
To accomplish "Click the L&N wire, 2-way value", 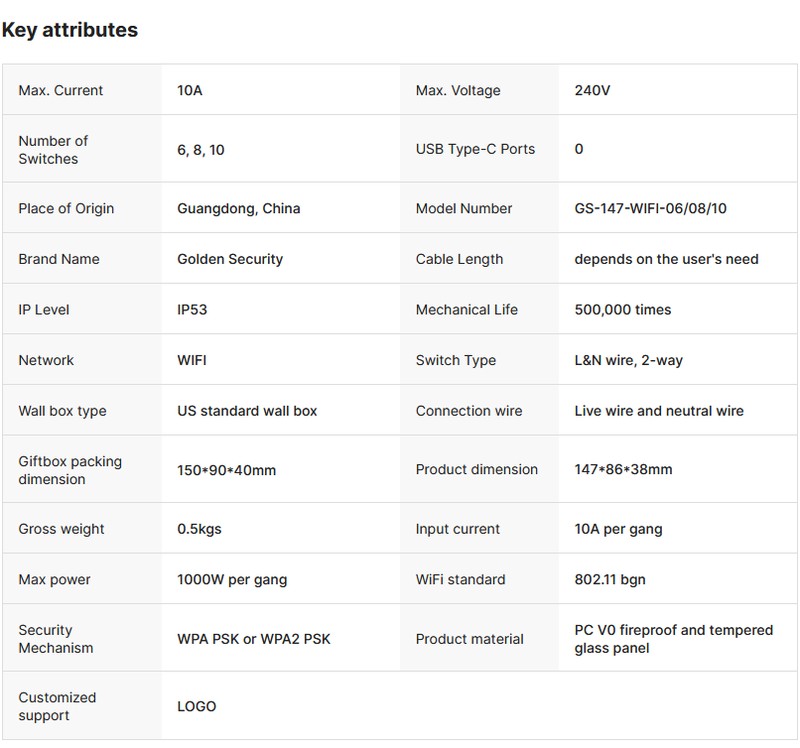I will tap(628, 360).
